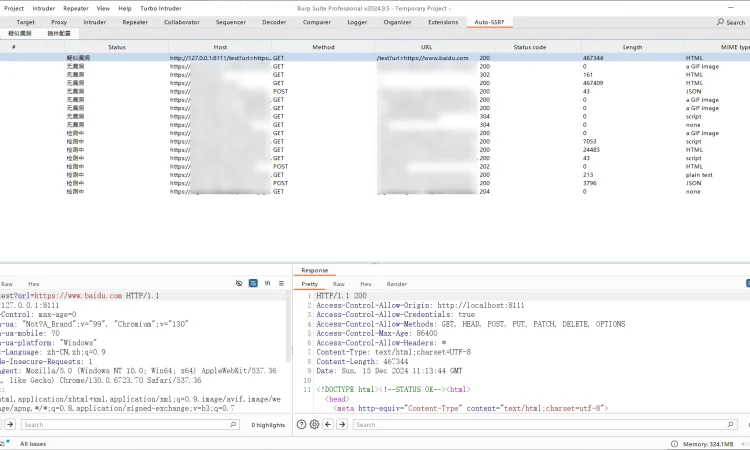Open the 疑似漏洞 sub-tab
The height and width of the screenshot is (450, 750).
point(20,33)
